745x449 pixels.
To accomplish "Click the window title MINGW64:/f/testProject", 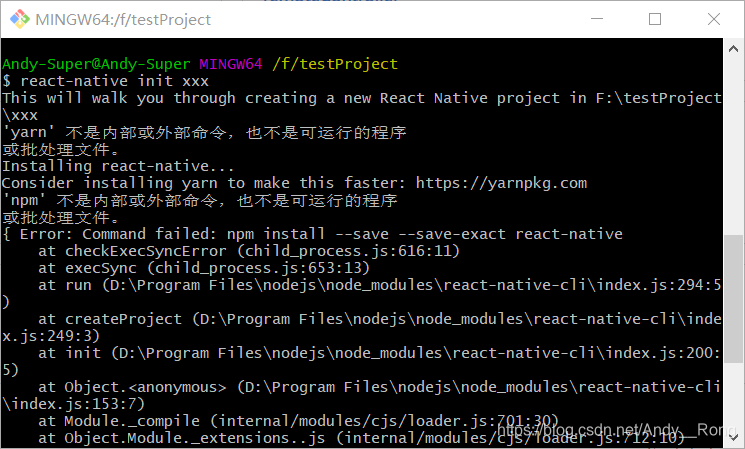I will pyautogui.click(x=123, y=19).
